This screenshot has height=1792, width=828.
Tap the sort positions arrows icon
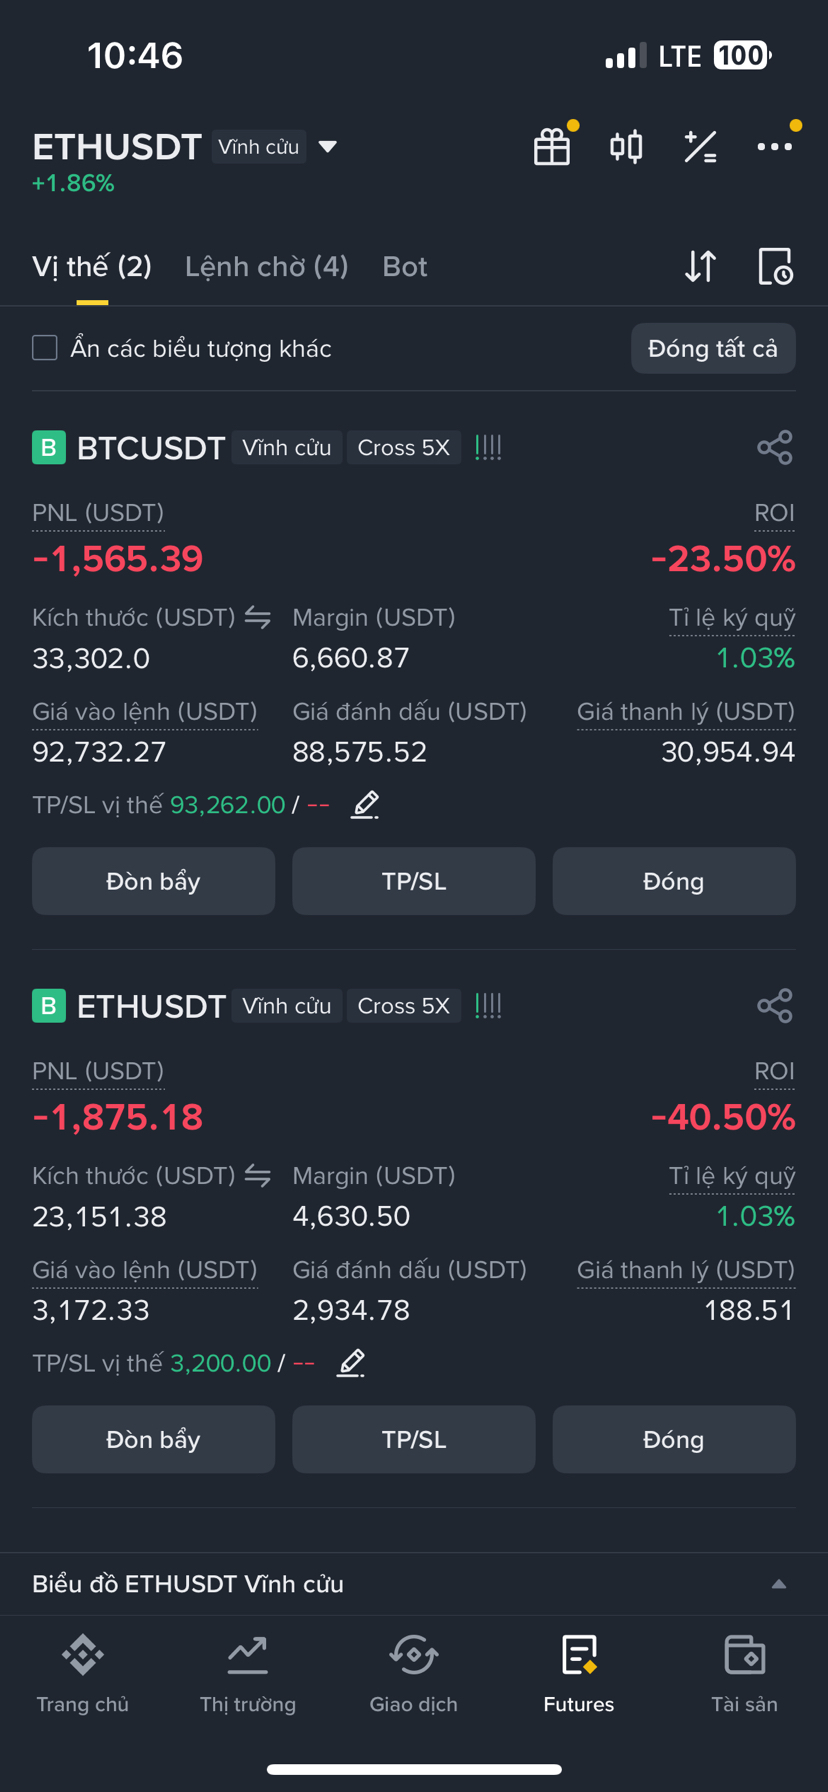tap(700, 266)
